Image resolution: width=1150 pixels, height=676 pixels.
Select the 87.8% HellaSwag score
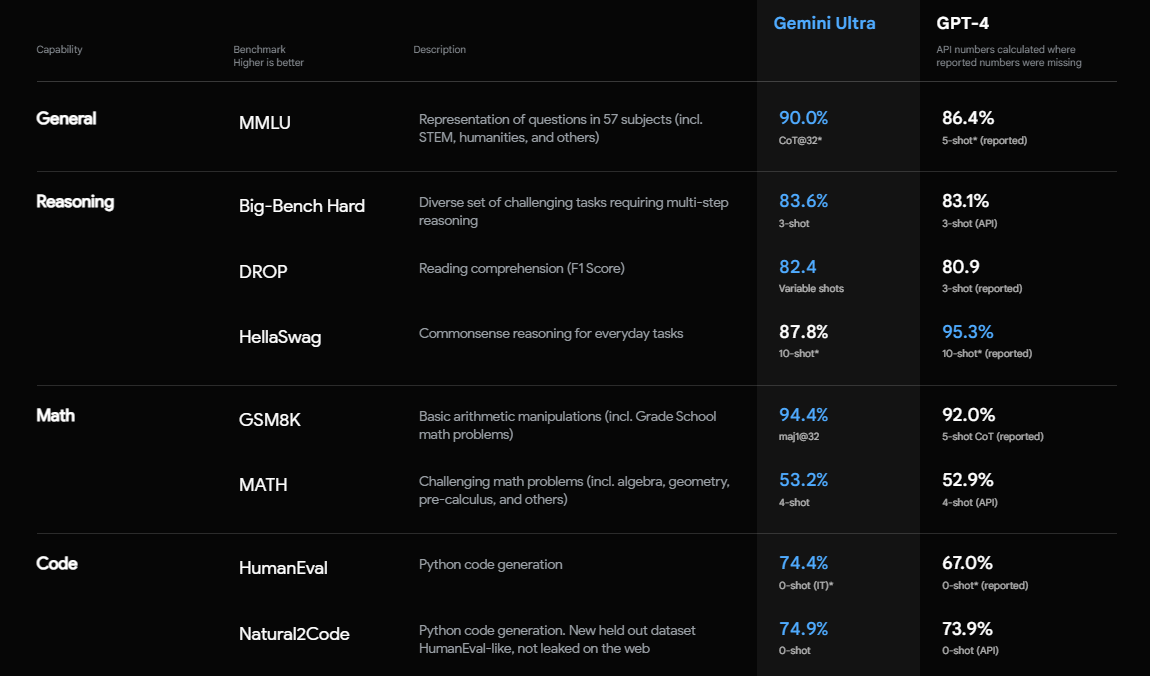pos(803,332)
